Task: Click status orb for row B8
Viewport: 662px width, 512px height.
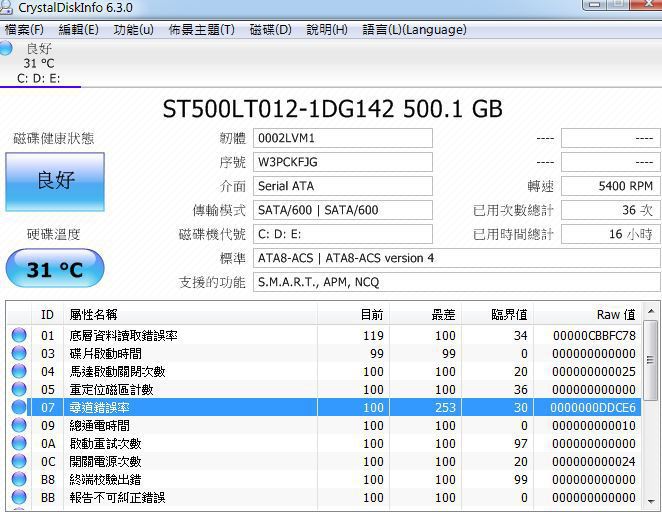Action: coord(19,479)
